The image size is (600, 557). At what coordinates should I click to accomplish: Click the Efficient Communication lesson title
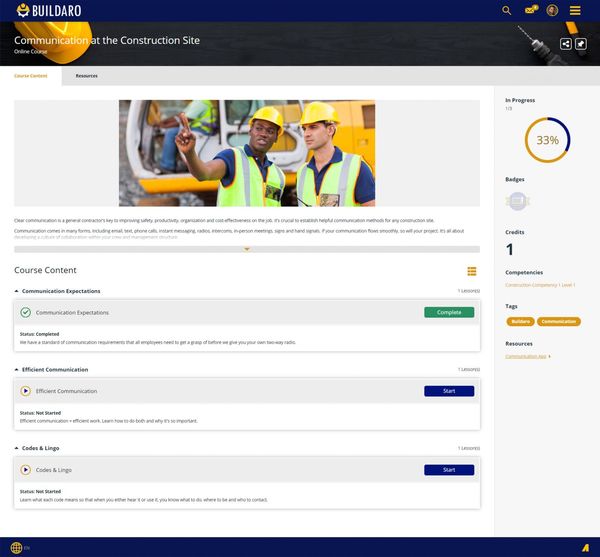[67, 391]
